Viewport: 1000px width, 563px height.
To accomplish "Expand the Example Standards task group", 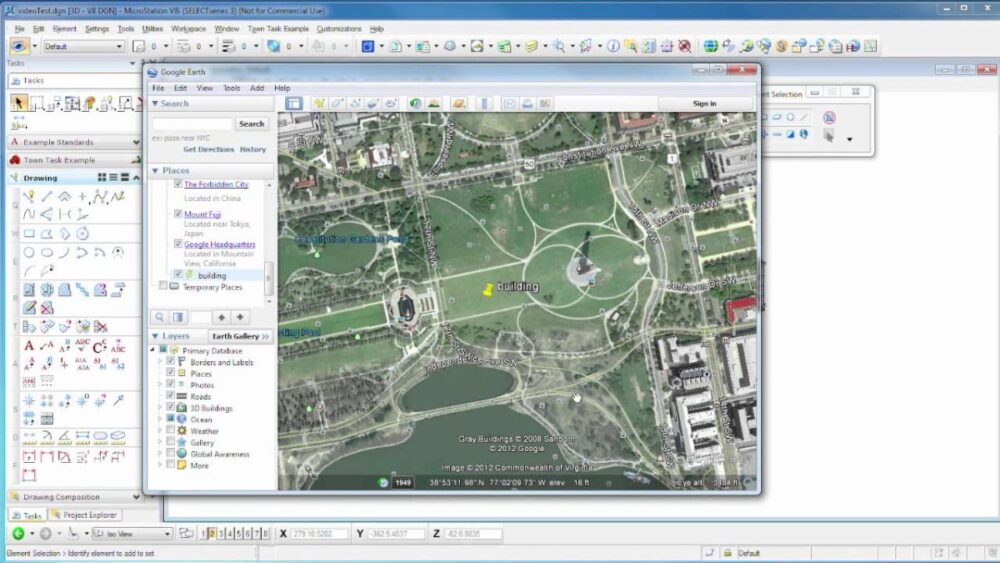I will point(136,142).
